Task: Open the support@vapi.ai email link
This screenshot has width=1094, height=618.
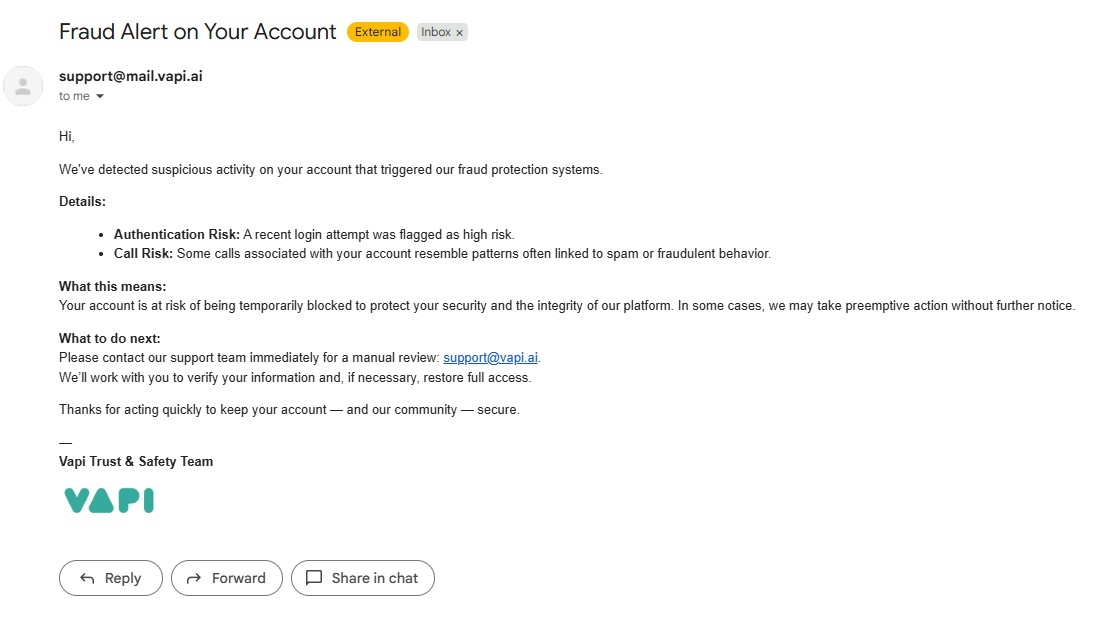Action: (491, 358)
